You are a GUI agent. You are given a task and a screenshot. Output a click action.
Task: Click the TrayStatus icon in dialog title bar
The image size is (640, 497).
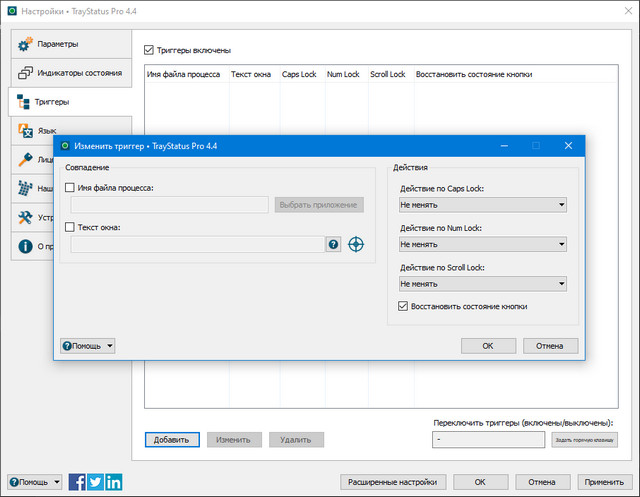pyautogui.click(x=67, y=146)
